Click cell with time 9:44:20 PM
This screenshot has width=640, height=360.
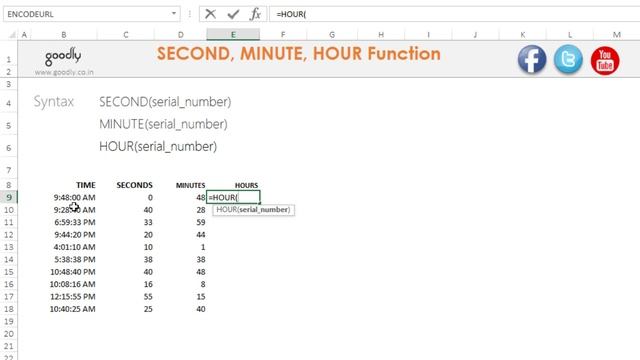click(64, 235)
